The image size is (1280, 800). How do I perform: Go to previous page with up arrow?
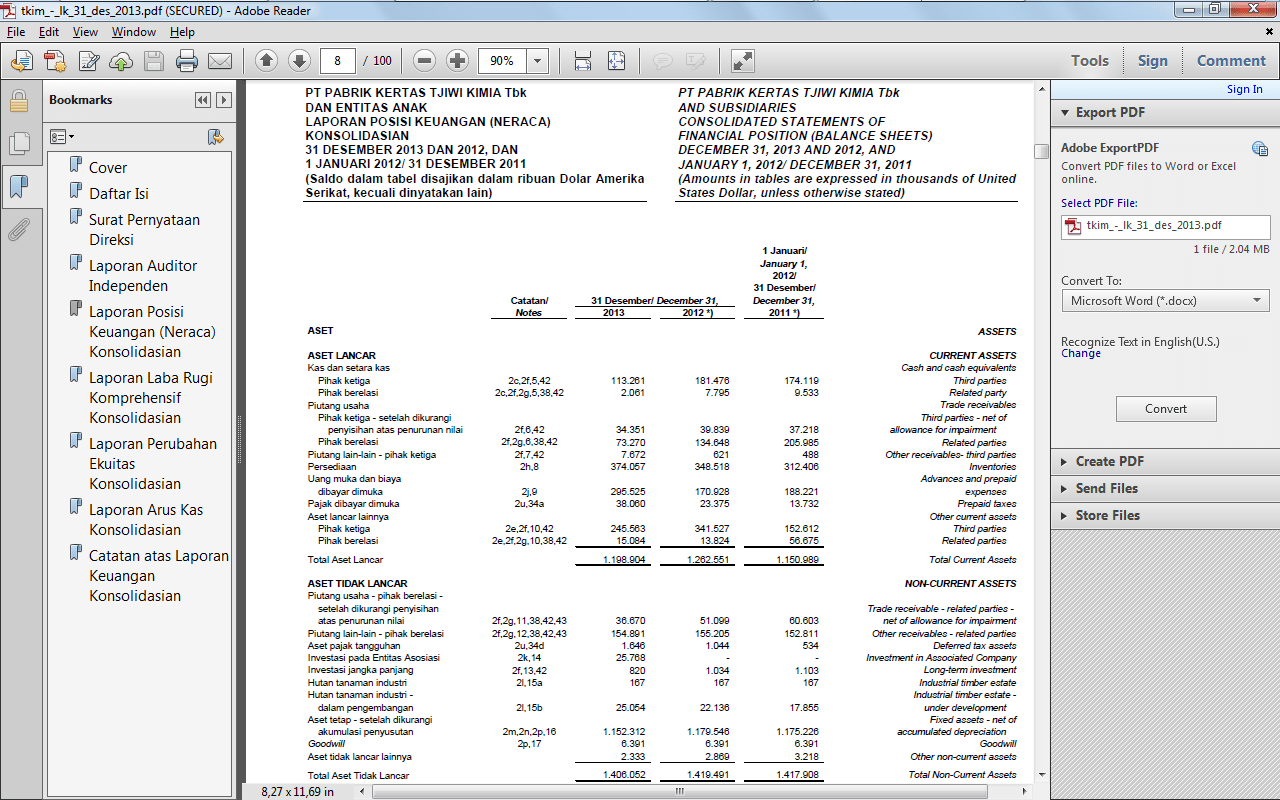point(266,61)
